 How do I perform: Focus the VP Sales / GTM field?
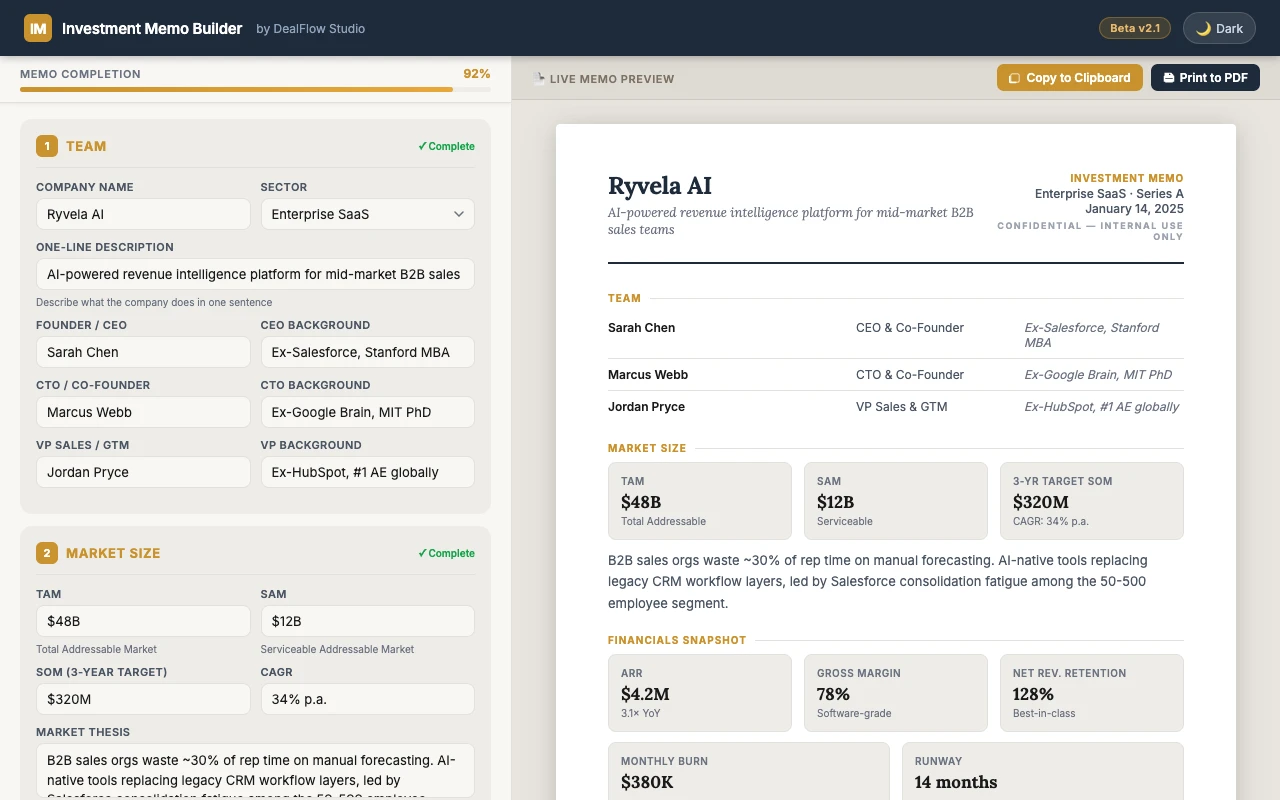143,472
